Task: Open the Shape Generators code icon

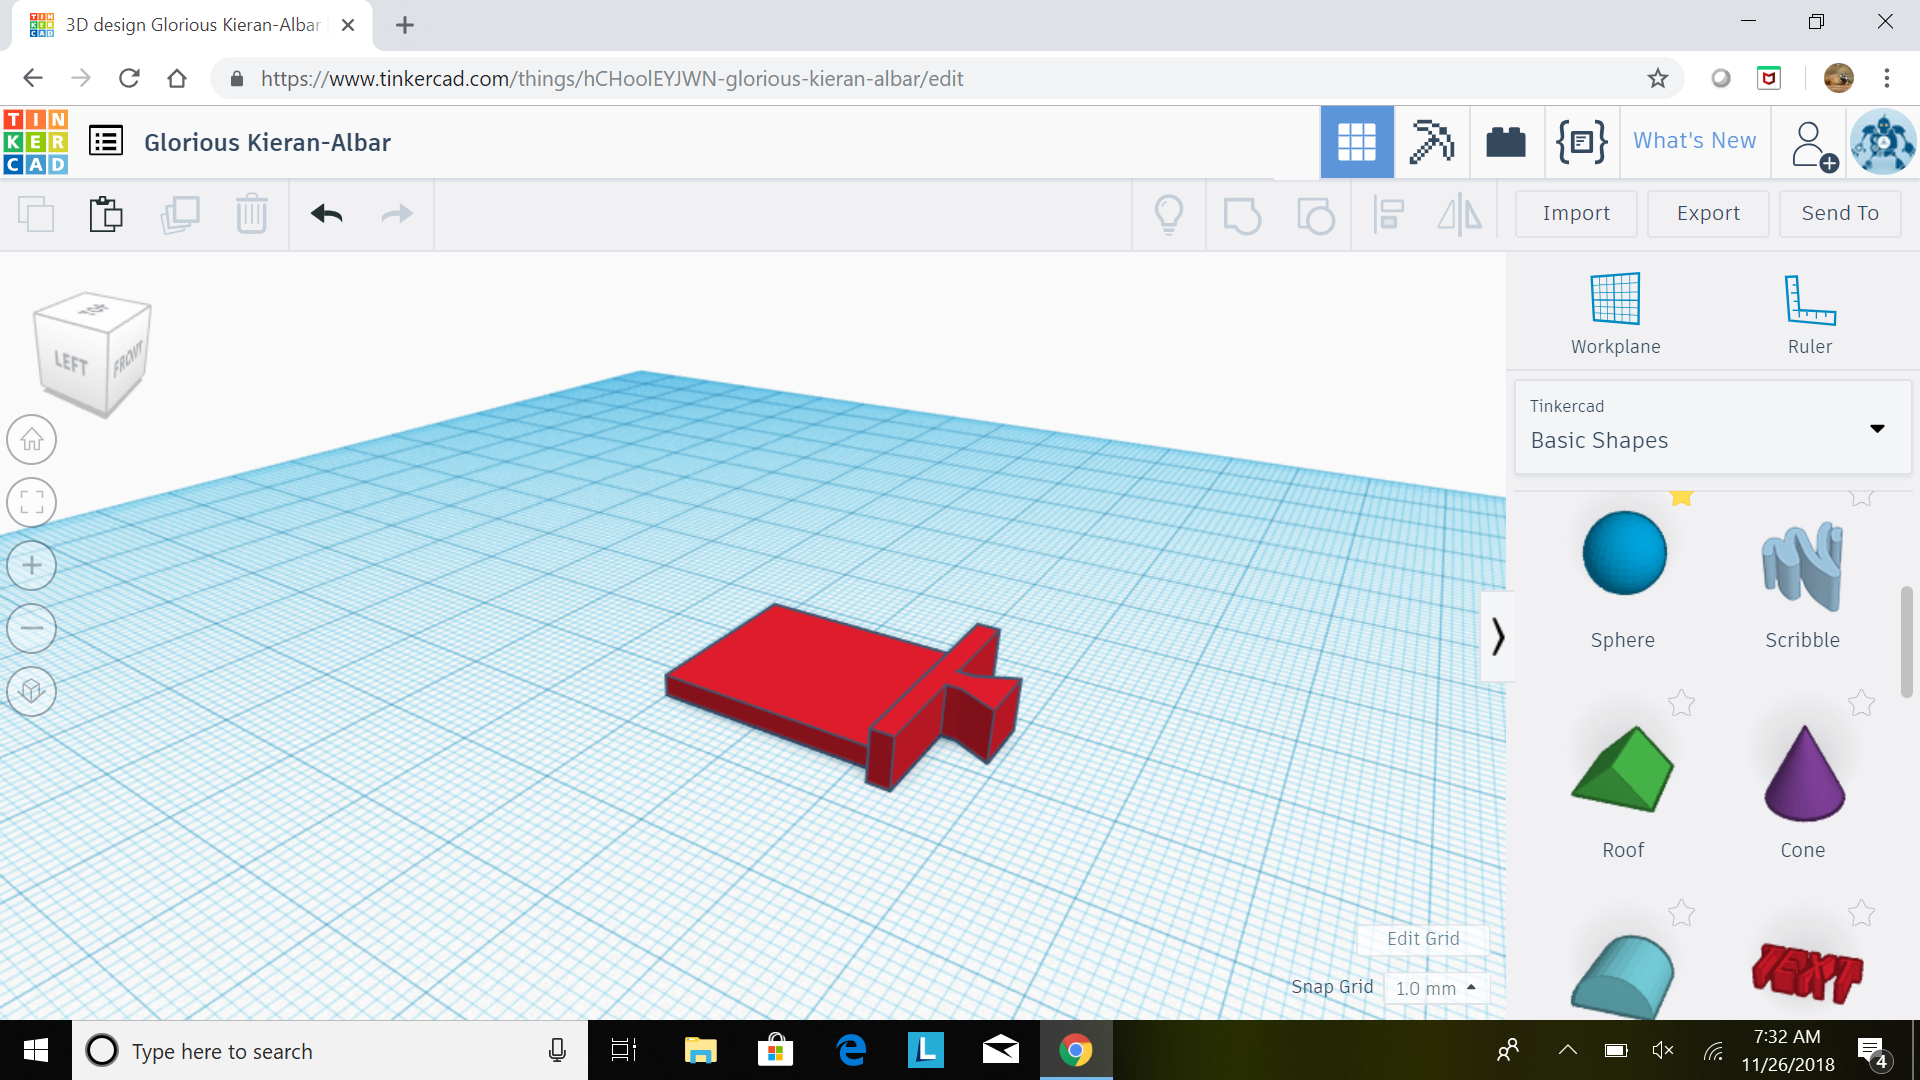Action: (1581, 142)
